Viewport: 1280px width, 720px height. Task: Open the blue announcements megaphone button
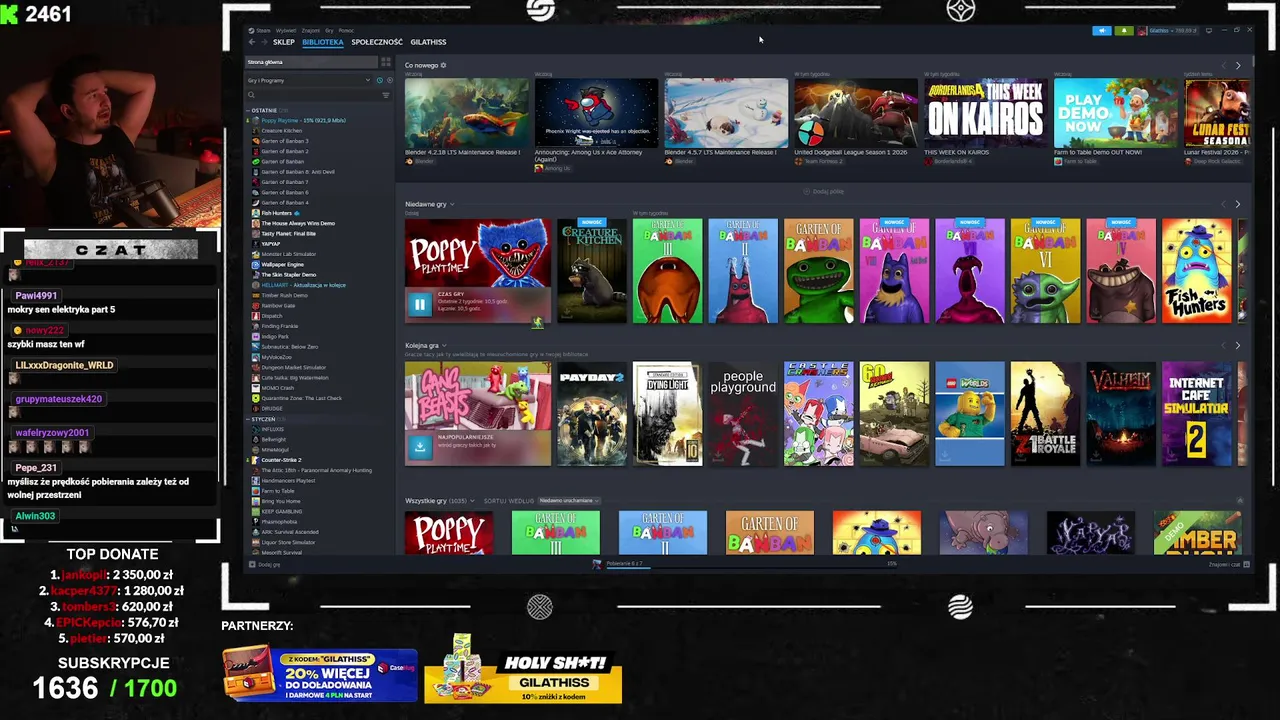click(x=1102, y=31)
